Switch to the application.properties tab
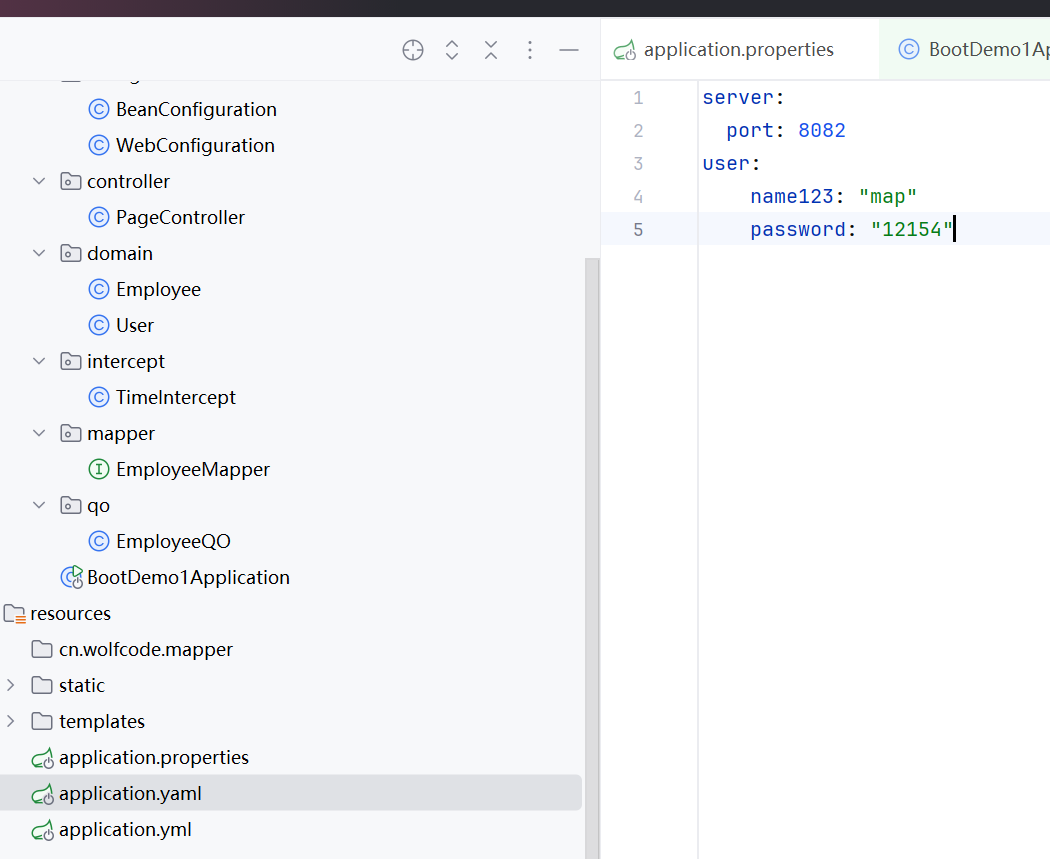The height and width of the screenshot is (859, 1050). [x=738, y=50]
